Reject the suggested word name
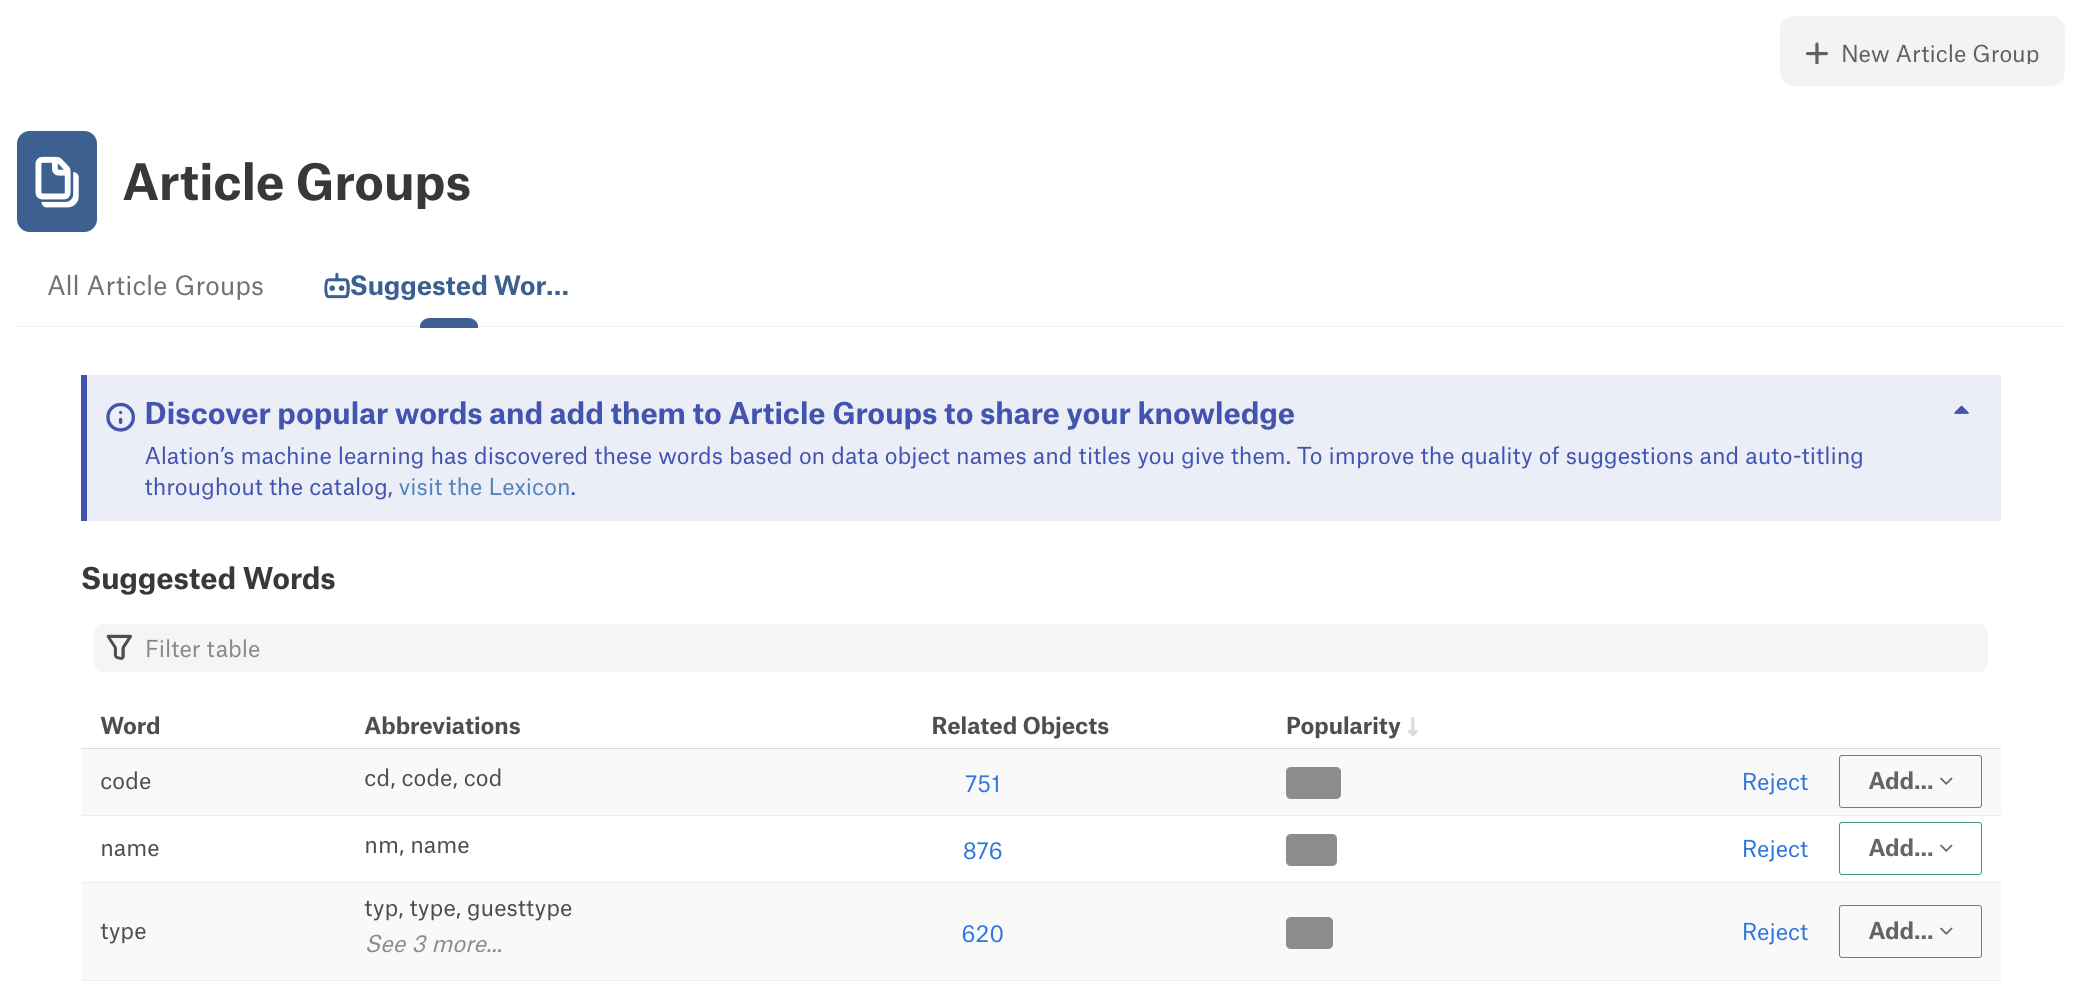 pyautogui.click(x=1775, y=849)
